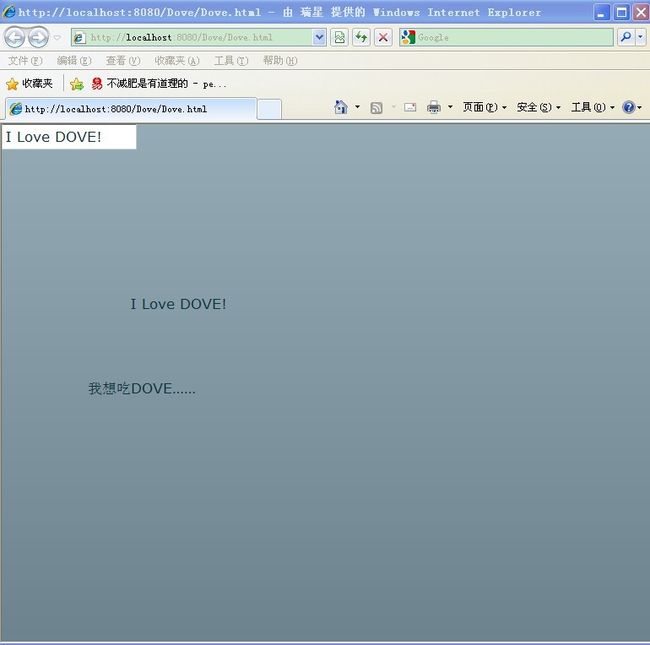Click the blue Help question mark icon
This screenshot has height=645, width=650.
628,107
